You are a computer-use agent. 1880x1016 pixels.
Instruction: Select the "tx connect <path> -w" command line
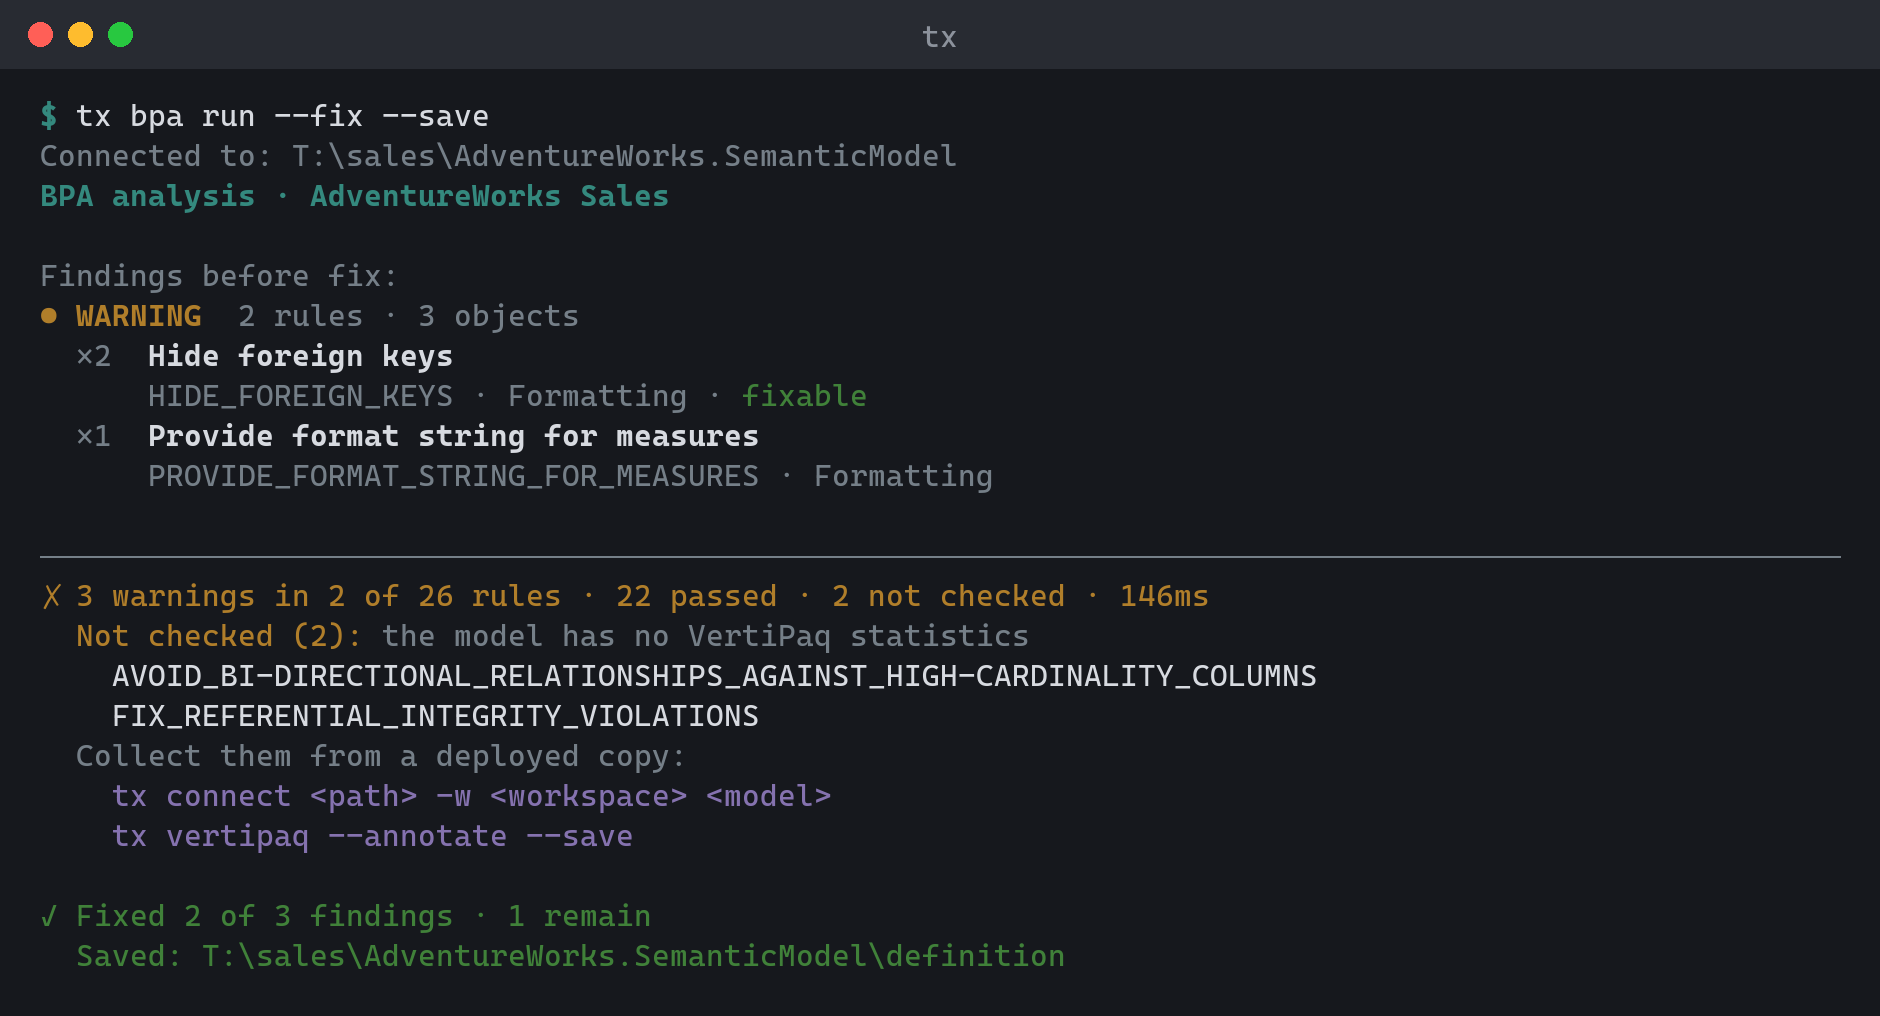coord(471,796)
